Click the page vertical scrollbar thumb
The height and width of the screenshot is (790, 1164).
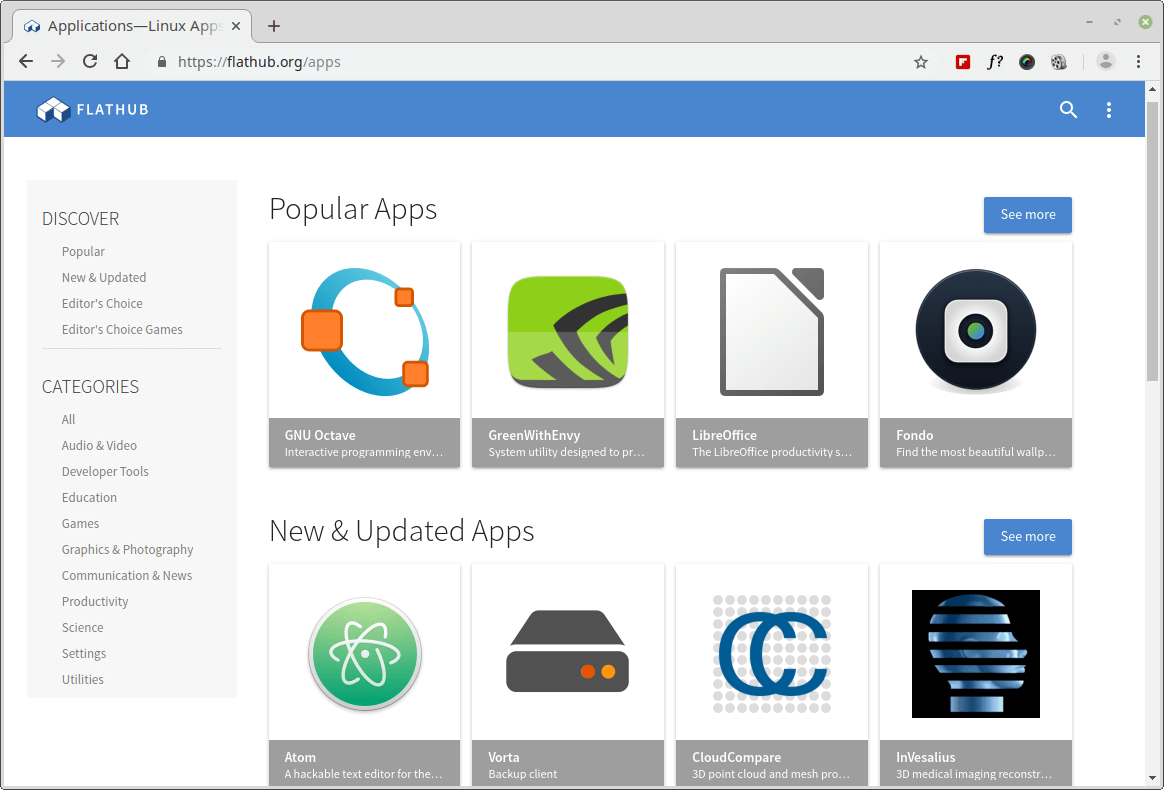pyautogui.click(x=1153, y=241)
